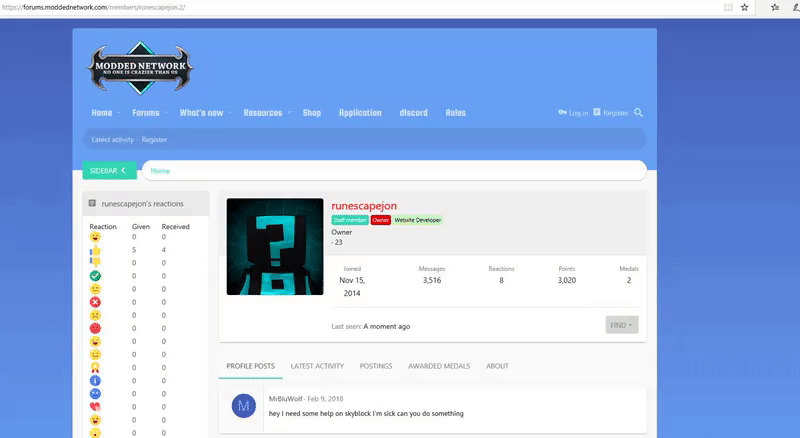Image resolution: width=800 pixels, height=438 pixels.
Task: Open the search magnifier icon
Action: (x=638, y=112)
